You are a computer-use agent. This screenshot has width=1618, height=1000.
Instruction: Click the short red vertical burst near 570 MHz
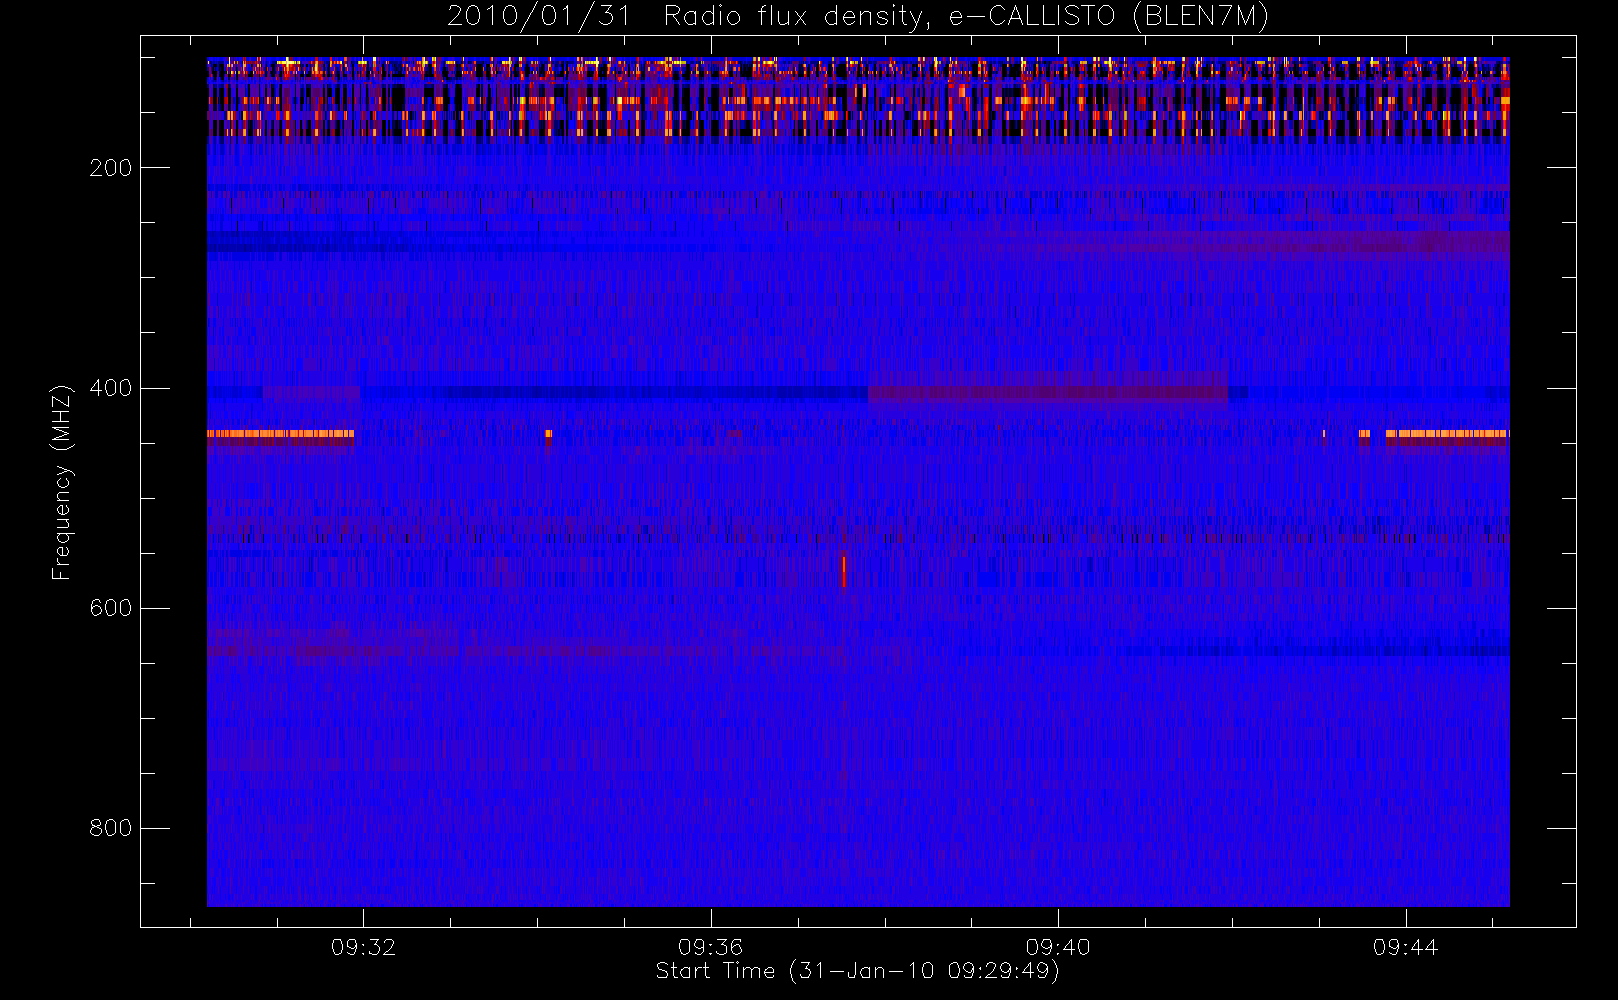coord(844,572)
